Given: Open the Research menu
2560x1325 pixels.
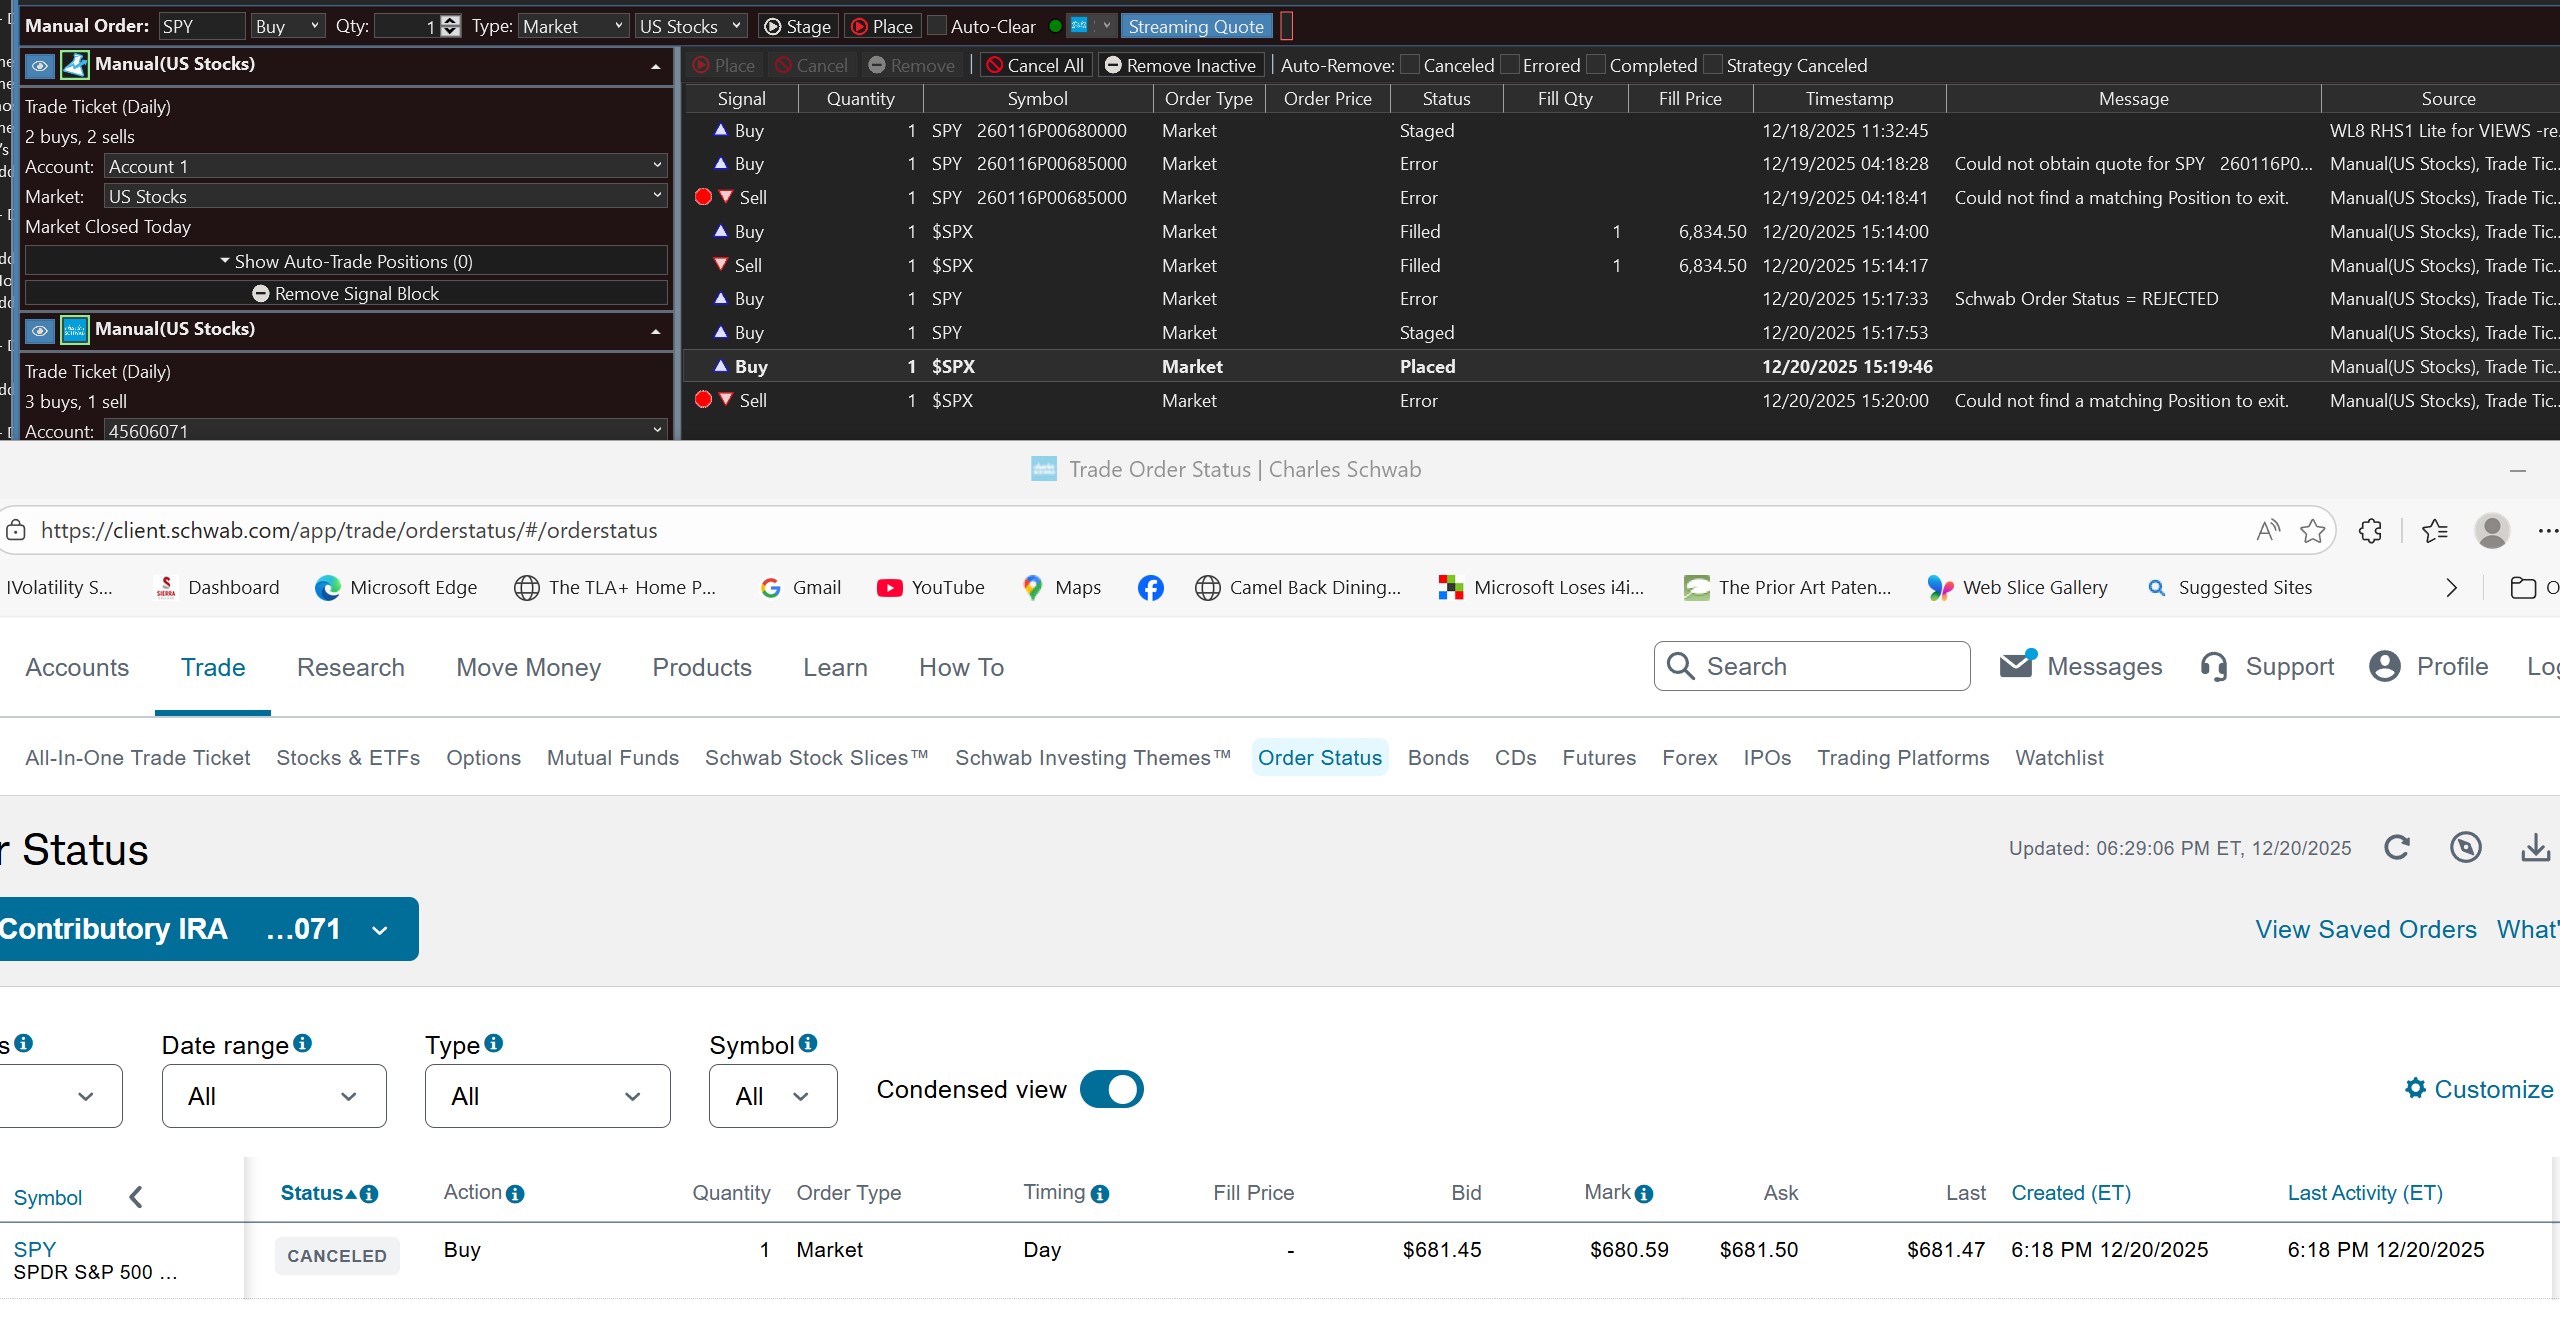Looking at the screenshot, I should click(x=350, y=667).
